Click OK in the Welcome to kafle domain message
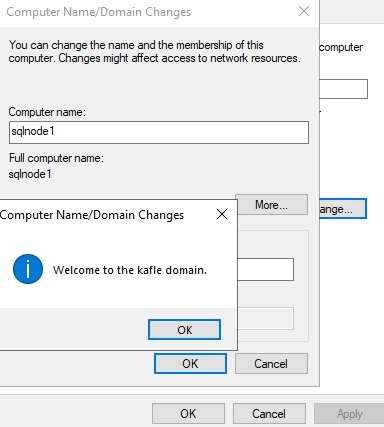Image resolution: width=384 pixels, height=427 pixels. pyautogui.click(x=184, y=330)
